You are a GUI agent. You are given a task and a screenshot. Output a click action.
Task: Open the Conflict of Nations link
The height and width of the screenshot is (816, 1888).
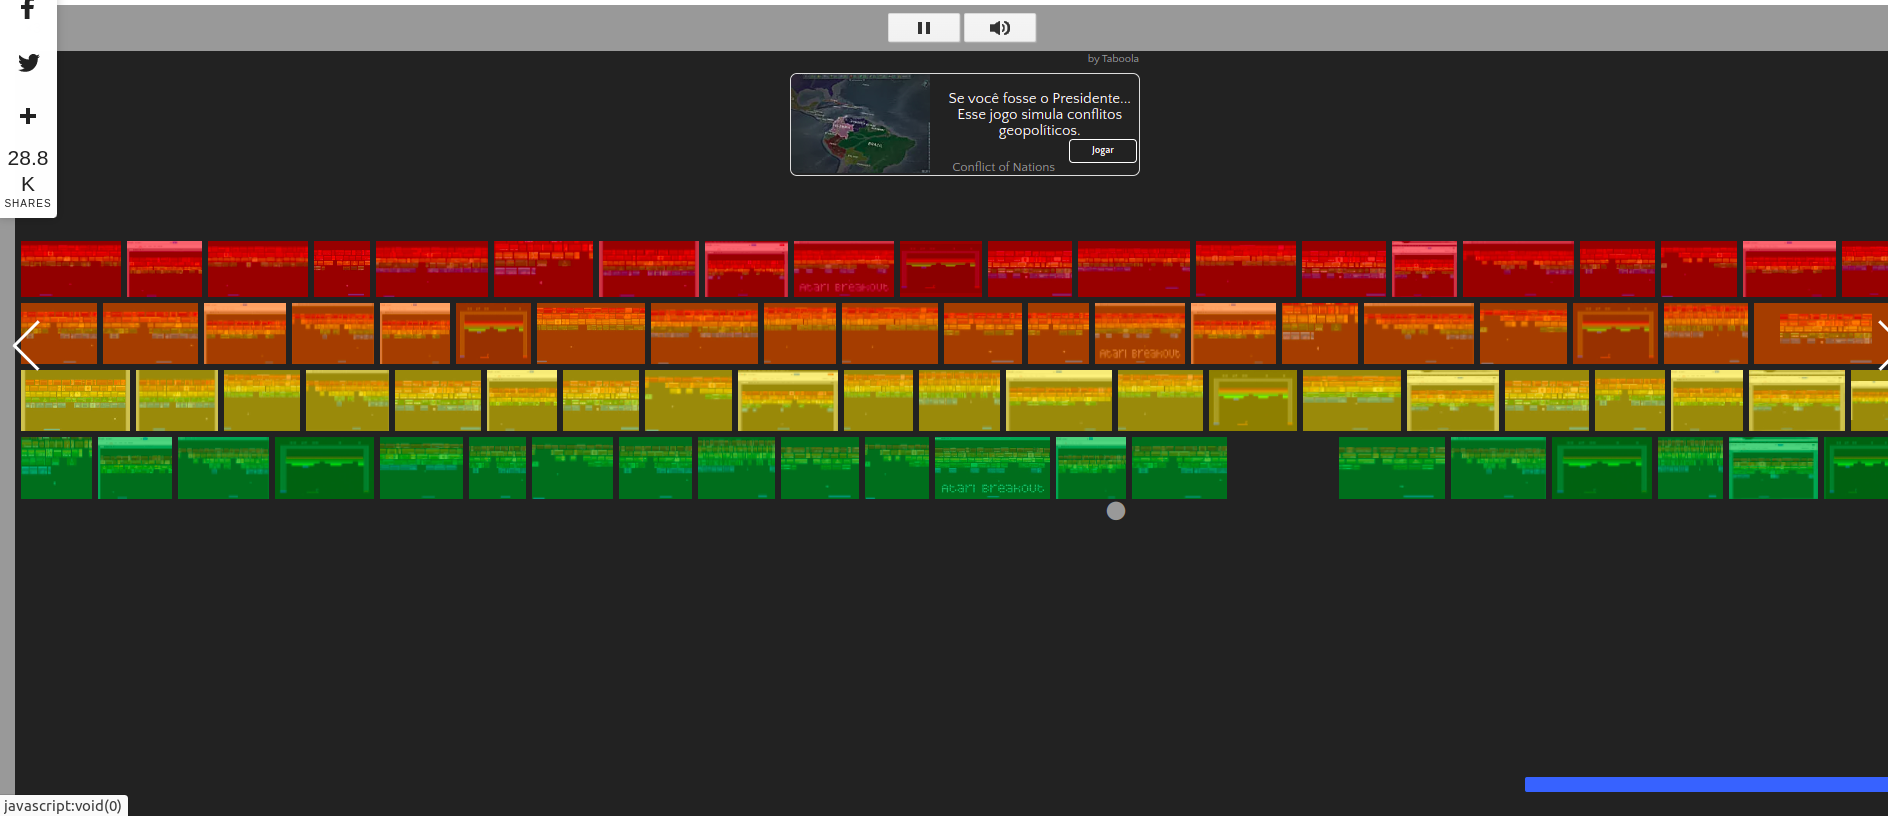tap(1003, 167)
